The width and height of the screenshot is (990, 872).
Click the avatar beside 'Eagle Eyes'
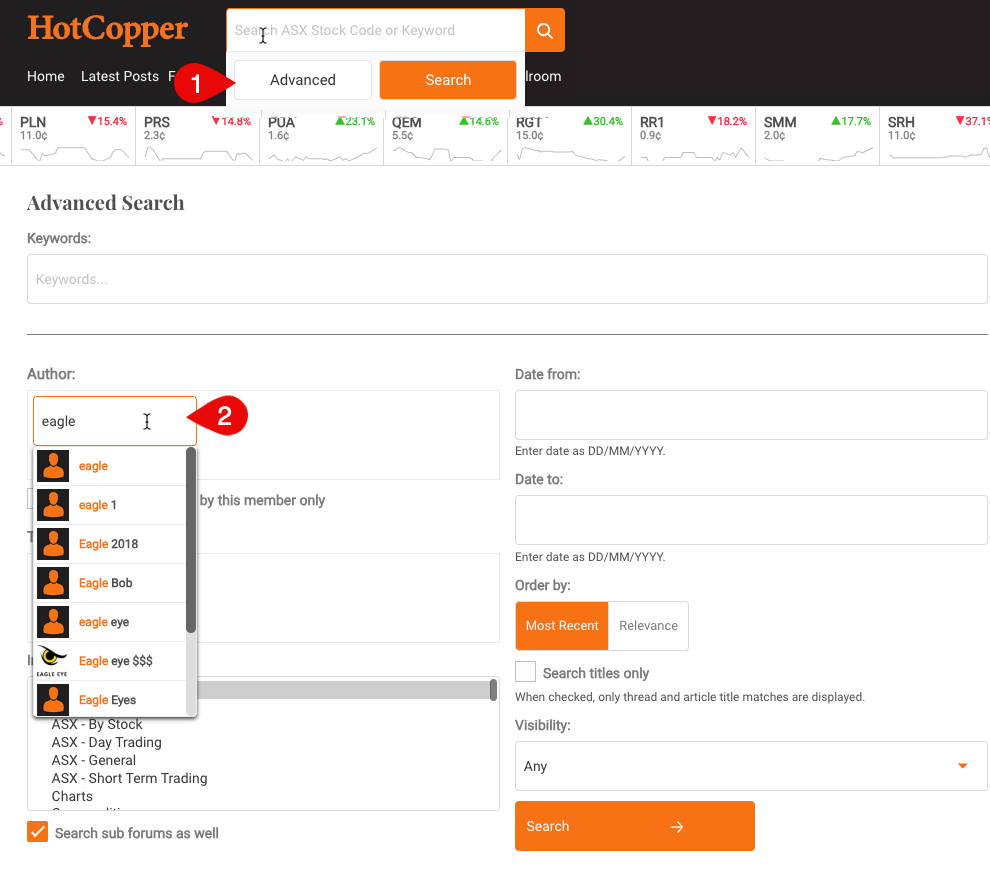pos(53,700)
